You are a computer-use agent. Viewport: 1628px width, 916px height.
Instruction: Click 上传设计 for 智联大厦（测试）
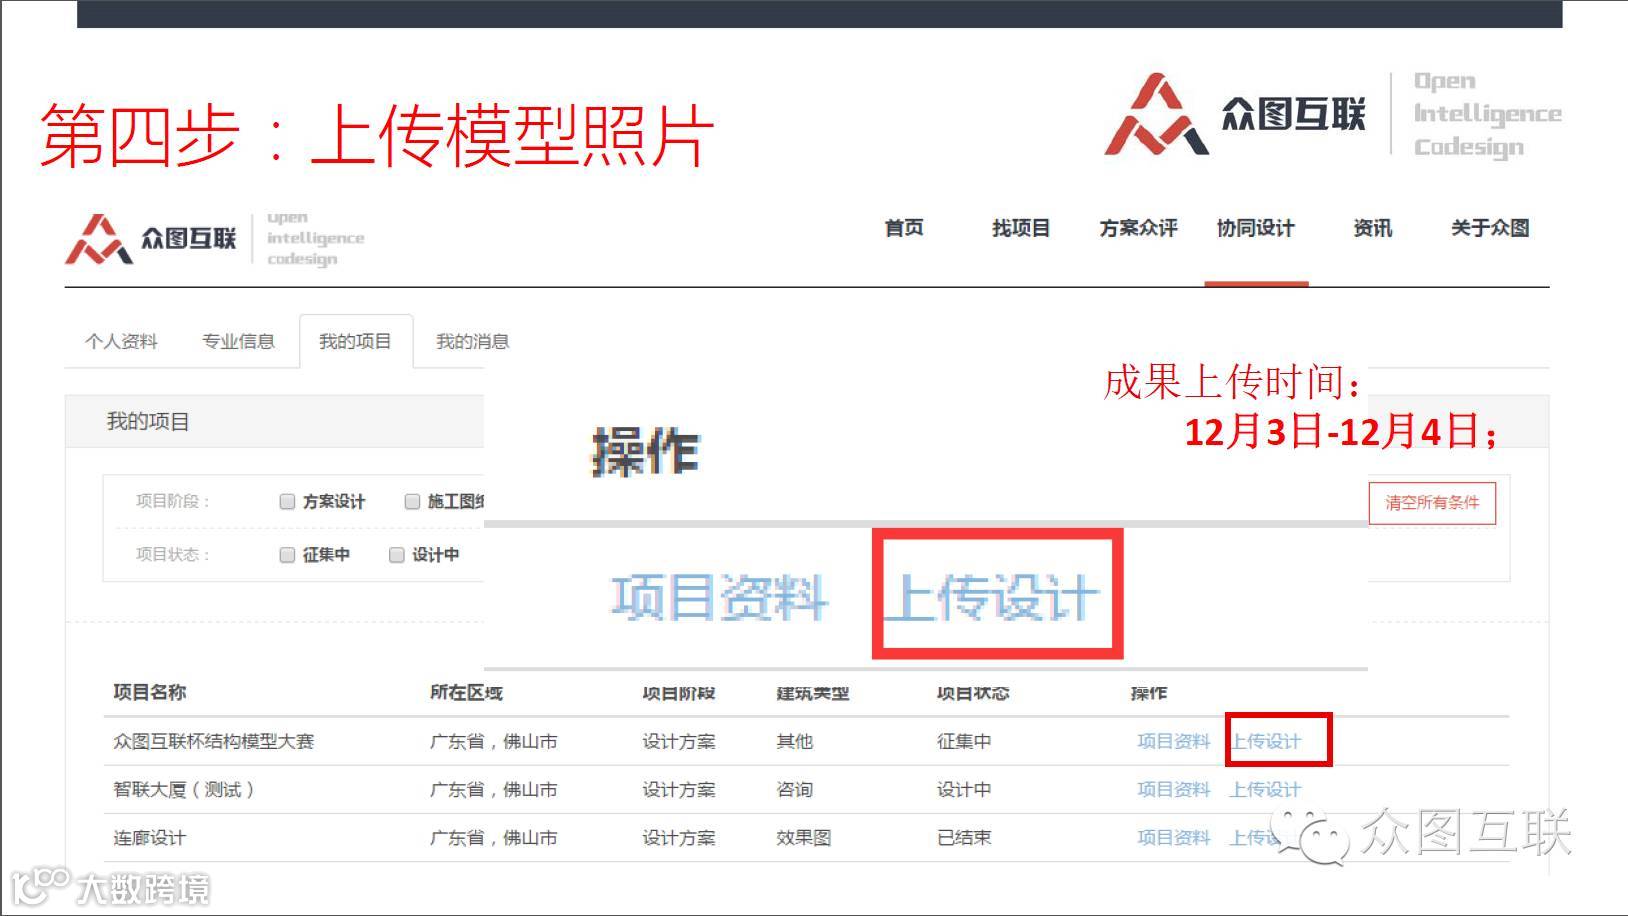[1266, 790]
